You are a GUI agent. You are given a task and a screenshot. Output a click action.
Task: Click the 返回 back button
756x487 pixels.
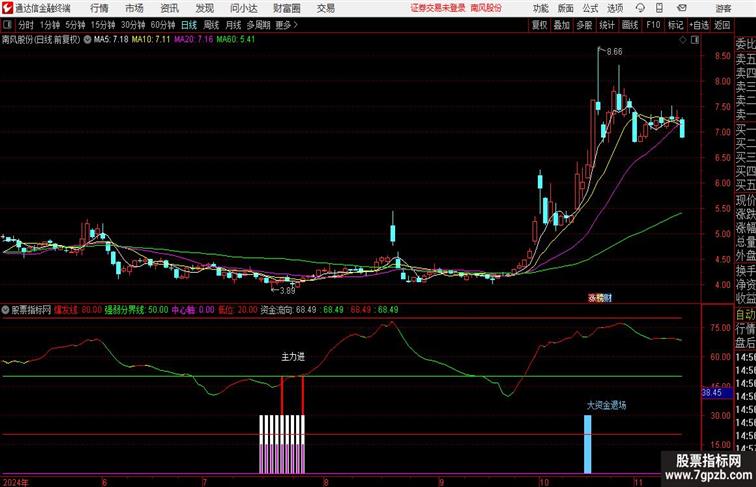[x=722, y=25]
